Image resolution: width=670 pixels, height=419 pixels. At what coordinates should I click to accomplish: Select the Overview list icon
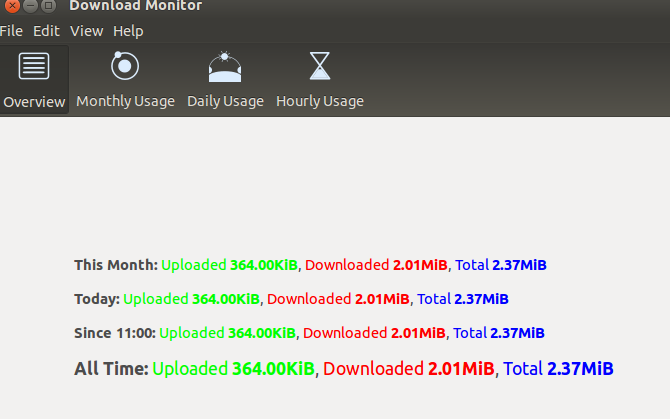click(34, 66)
